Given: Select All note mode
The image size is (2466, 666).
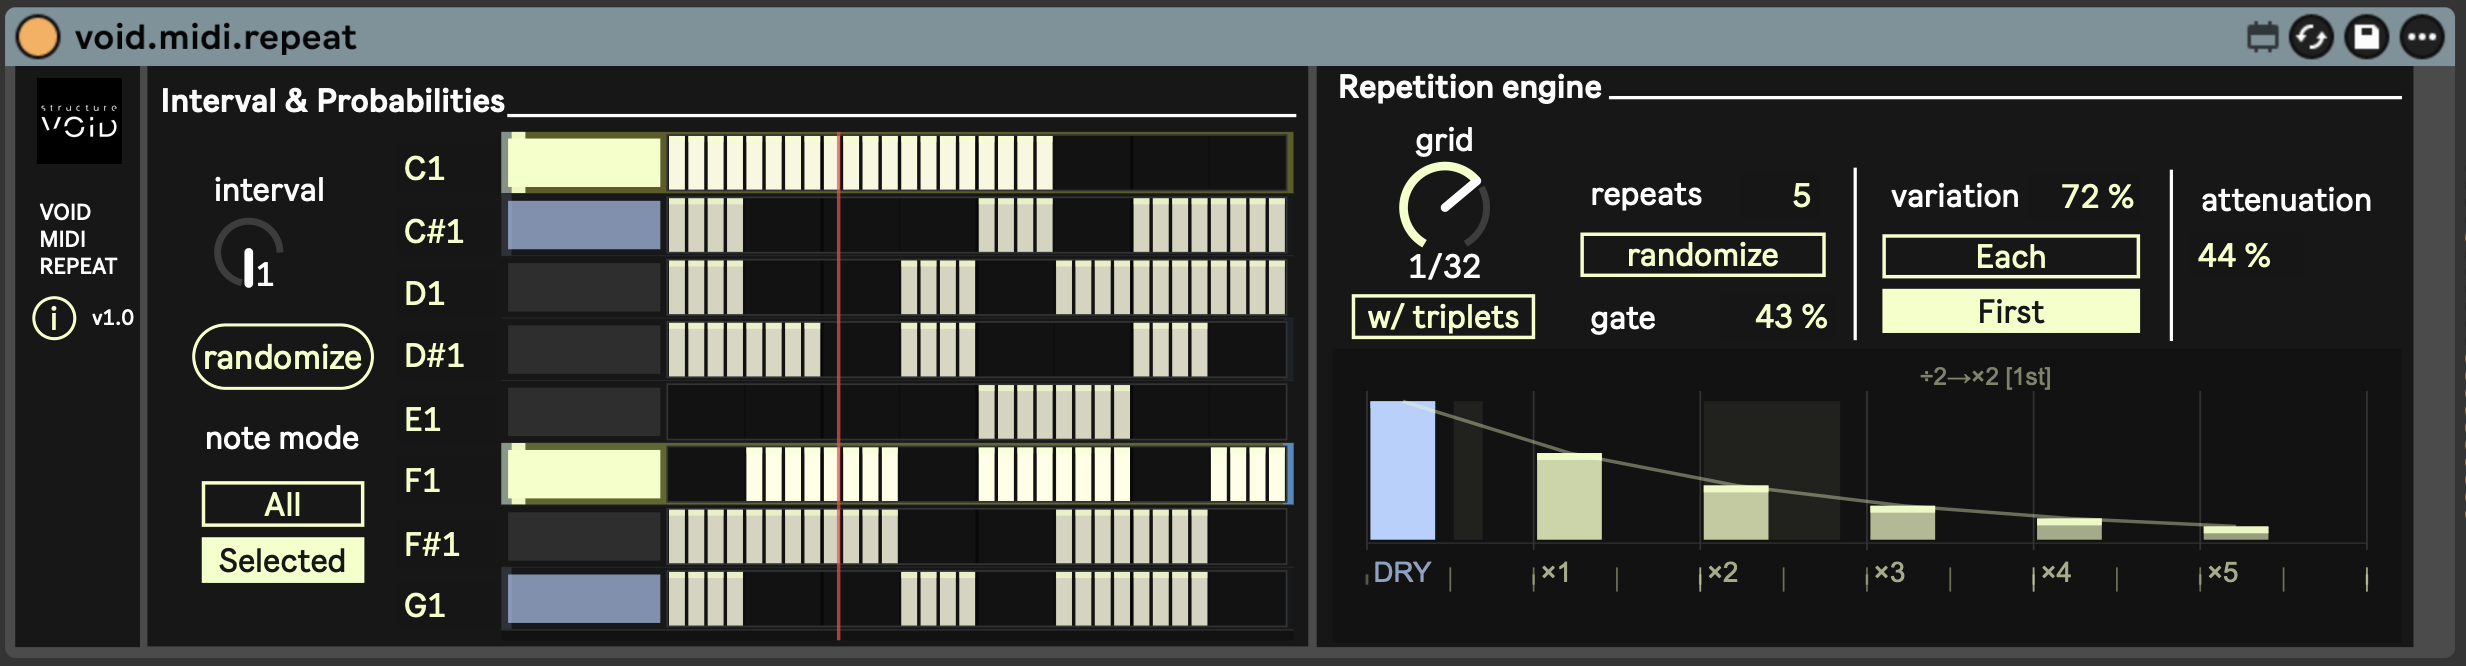Looking at the screenshot, I should (282, 504).
